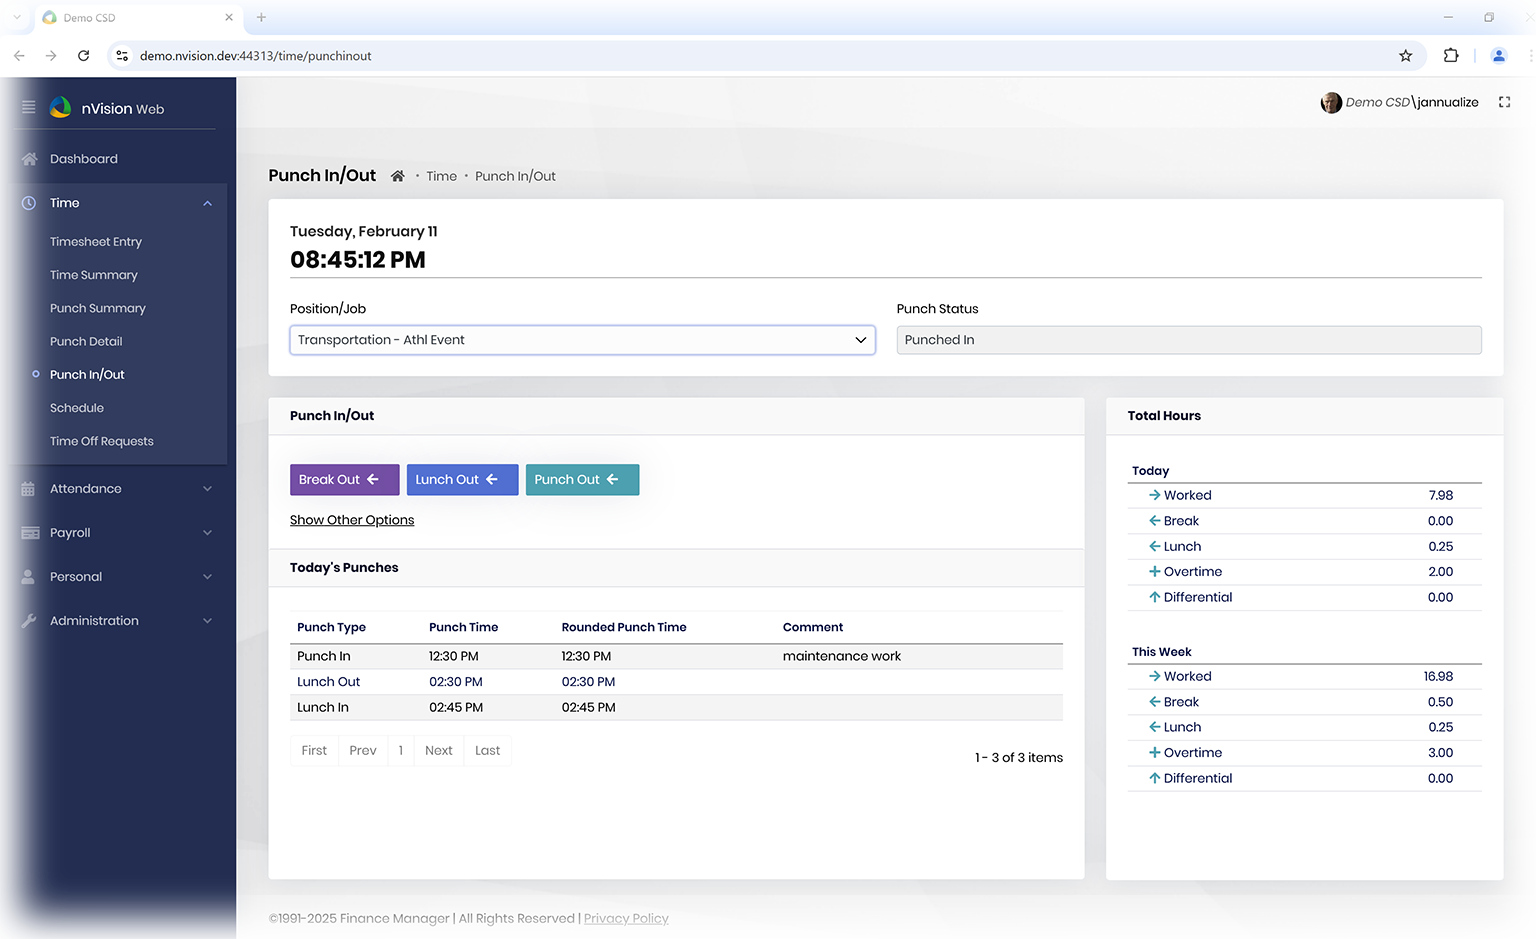Image resolution: width=1536 pixels, height=939 pixels.
Task: Click the Lunch Out button
Action: (462, 480)
